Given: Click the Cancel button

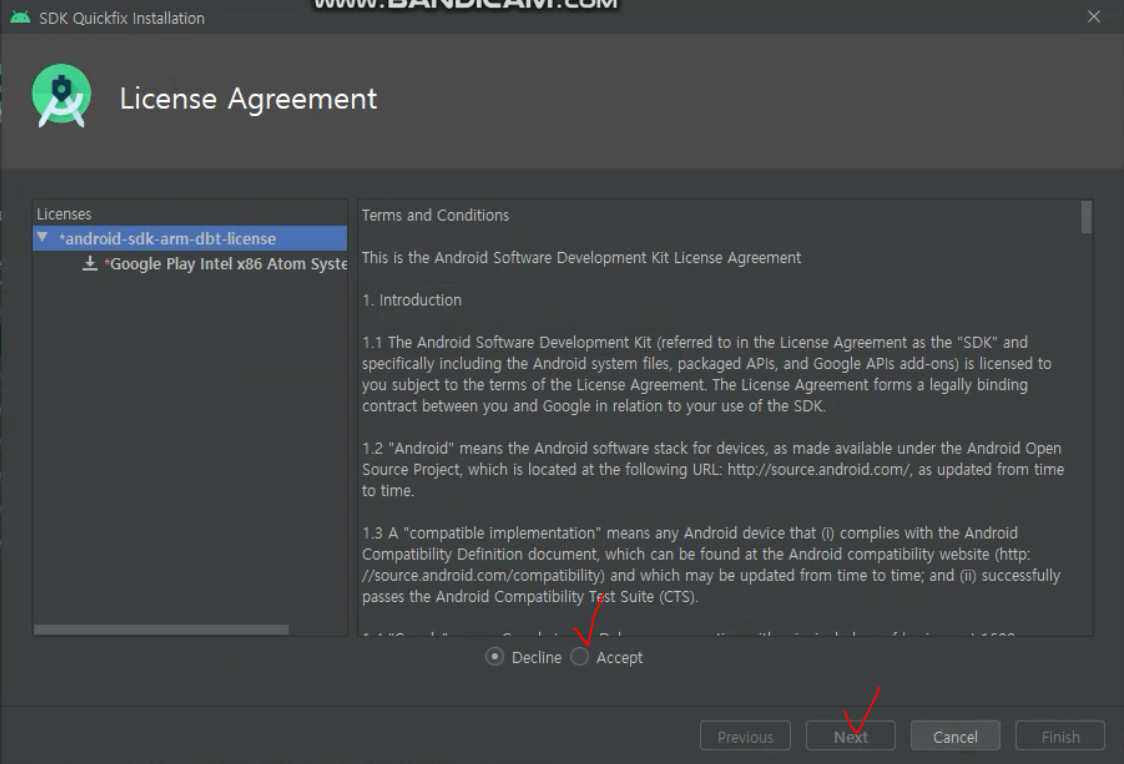Looking at the screenshot, I should pos(955,736).
